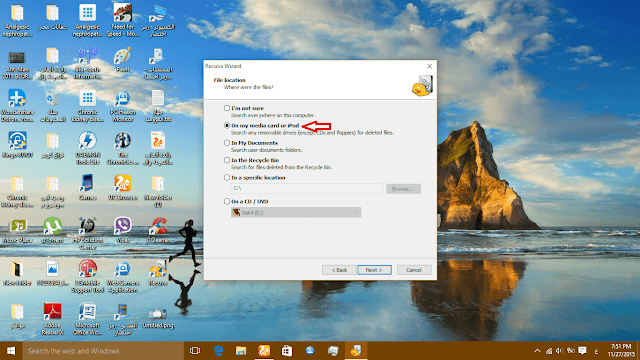Cancel the Recuva Wizard
This screenshot has width=640, height=360.
coord(414,270)
